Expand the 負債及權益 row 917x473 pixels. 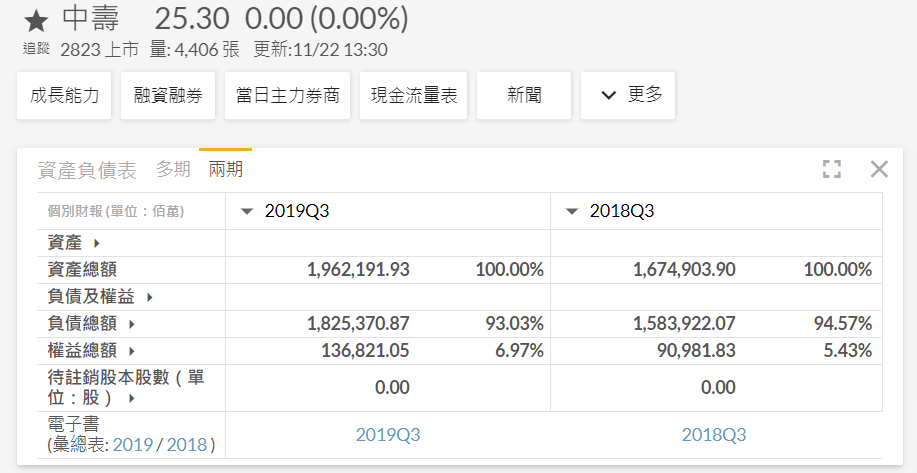tap(149, 297)
